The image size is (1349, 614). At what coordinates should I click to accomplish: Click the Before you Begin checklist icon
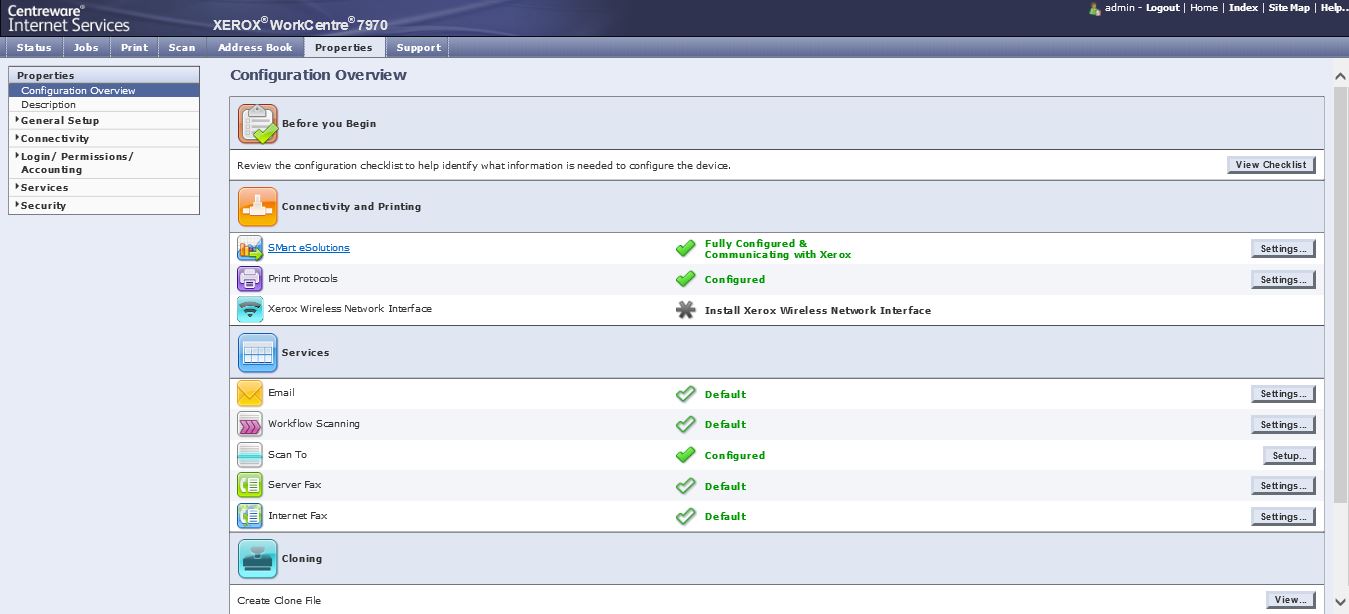257,124
